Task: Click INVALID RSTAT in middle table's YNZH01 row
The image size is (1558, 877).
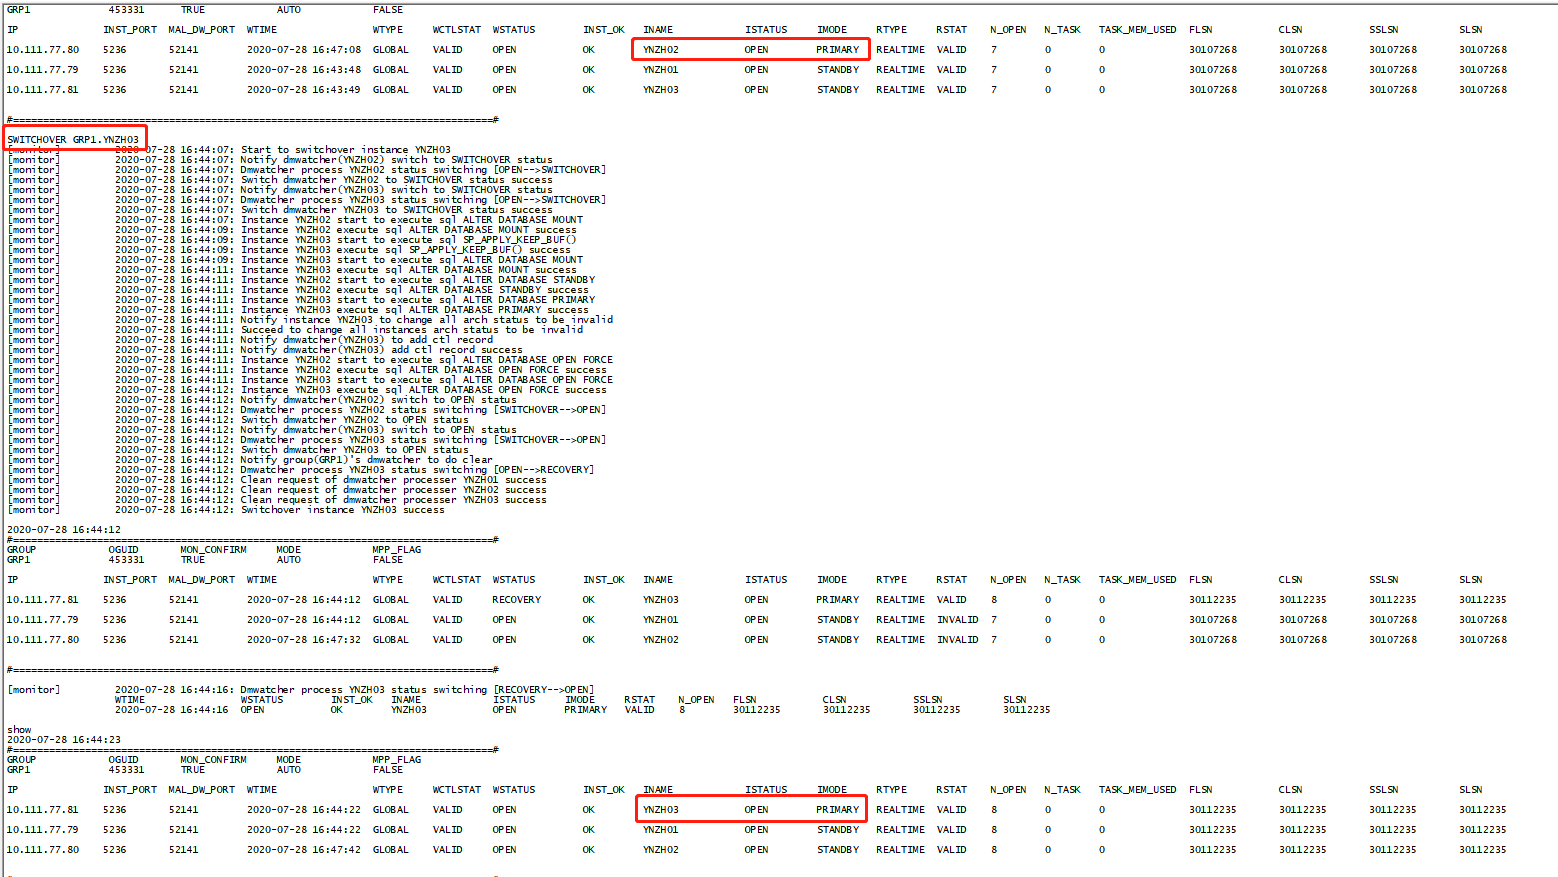Action: click(x=957, y=619)
